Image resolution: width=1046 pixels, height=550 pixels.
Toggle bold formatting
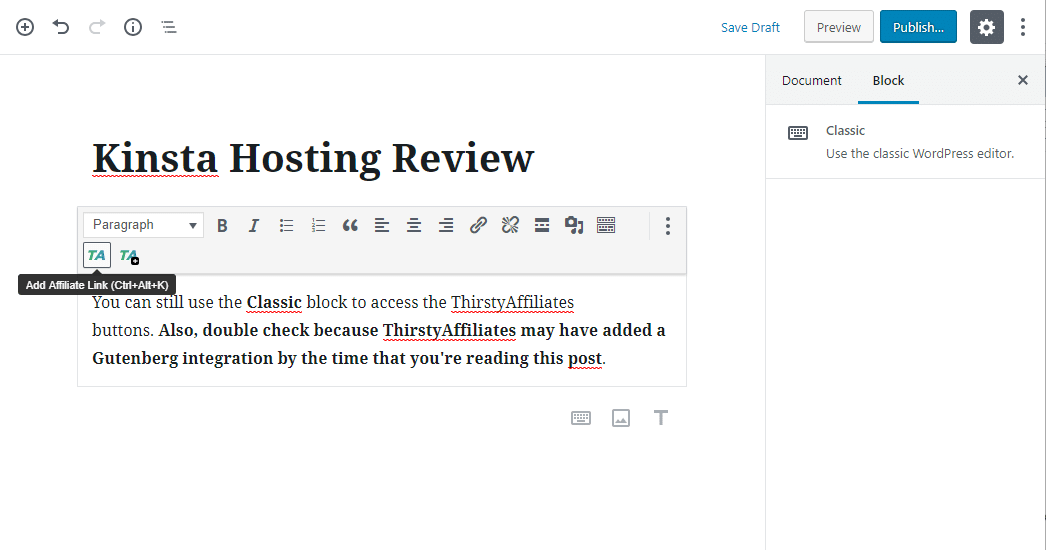pos(222,225)
